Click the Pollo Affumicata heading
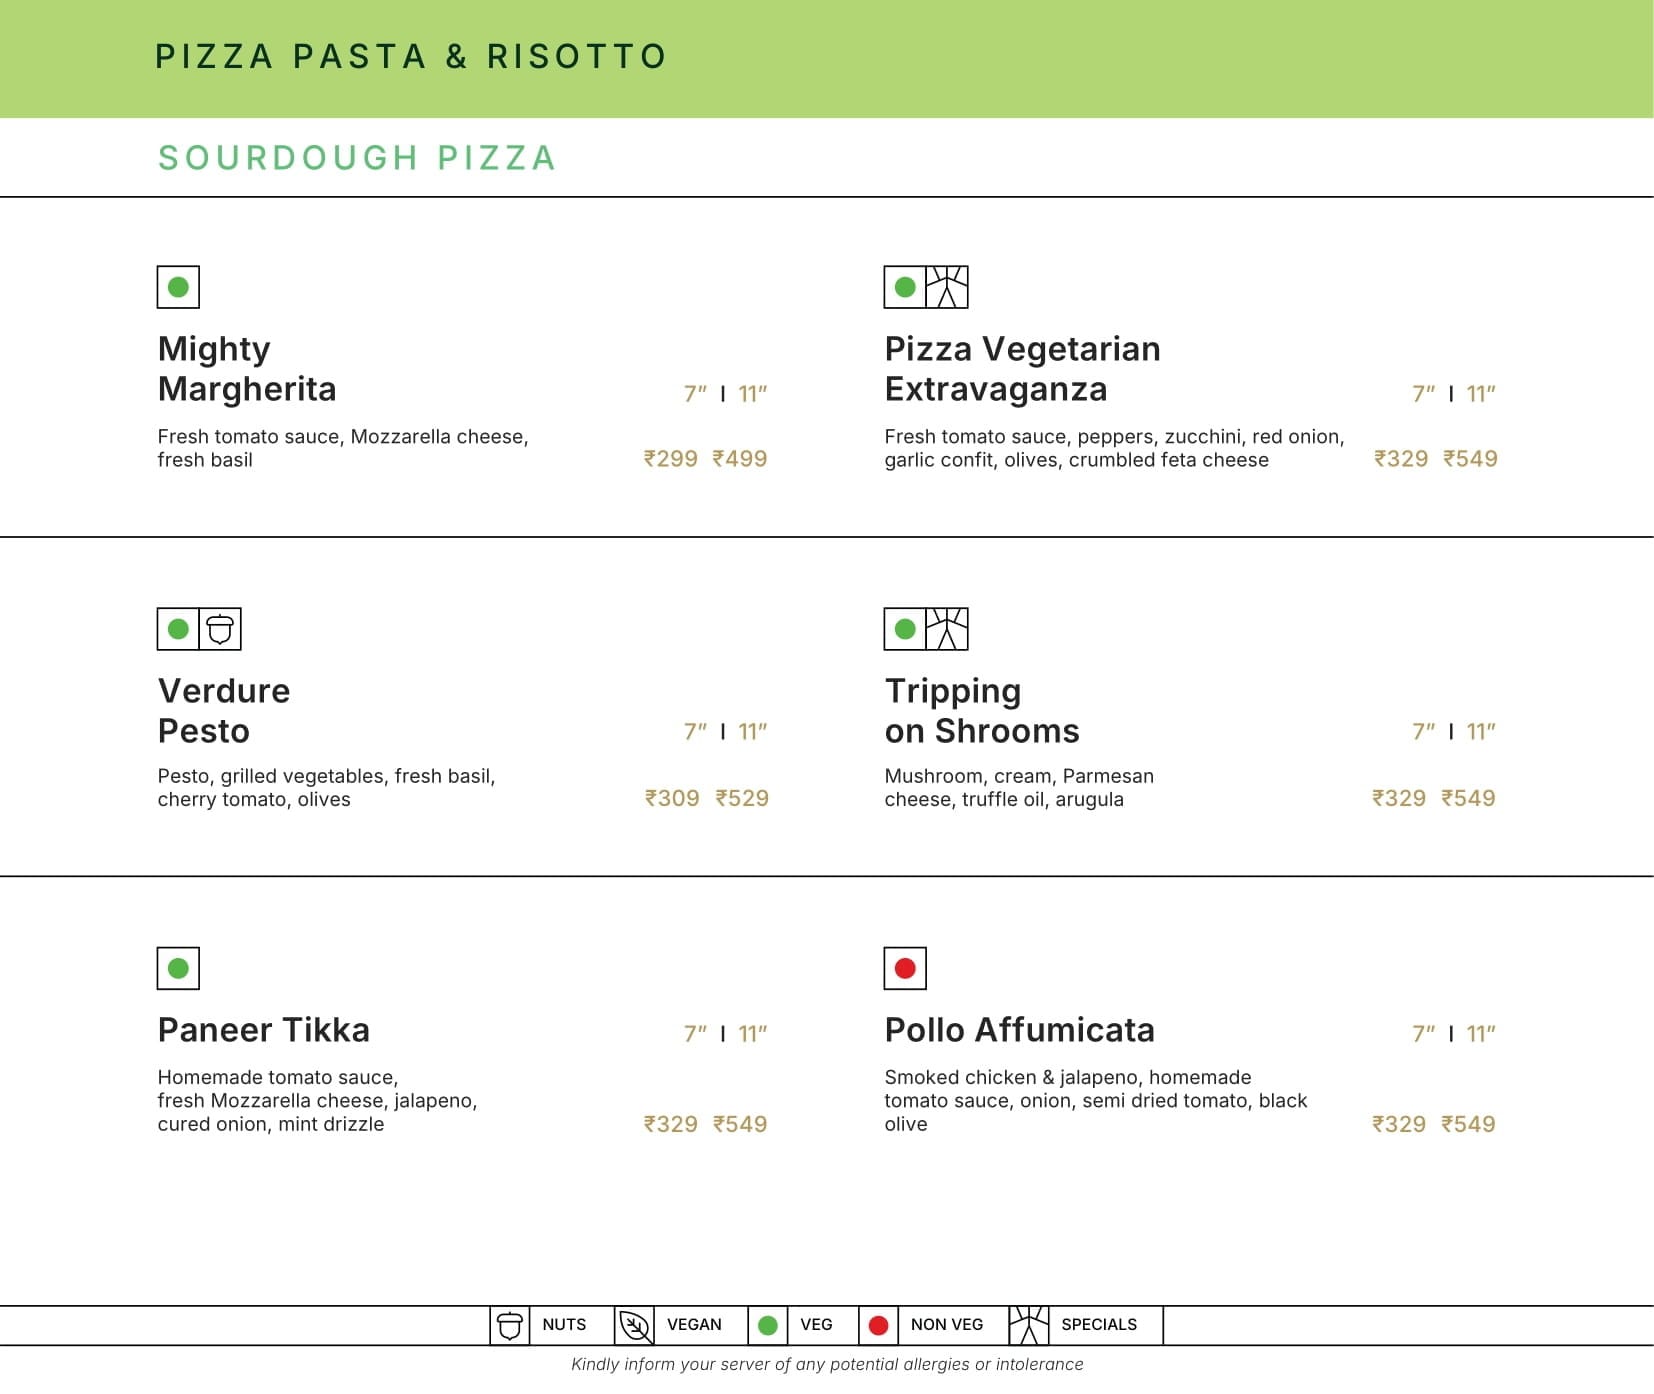 coord(1019,1030)
